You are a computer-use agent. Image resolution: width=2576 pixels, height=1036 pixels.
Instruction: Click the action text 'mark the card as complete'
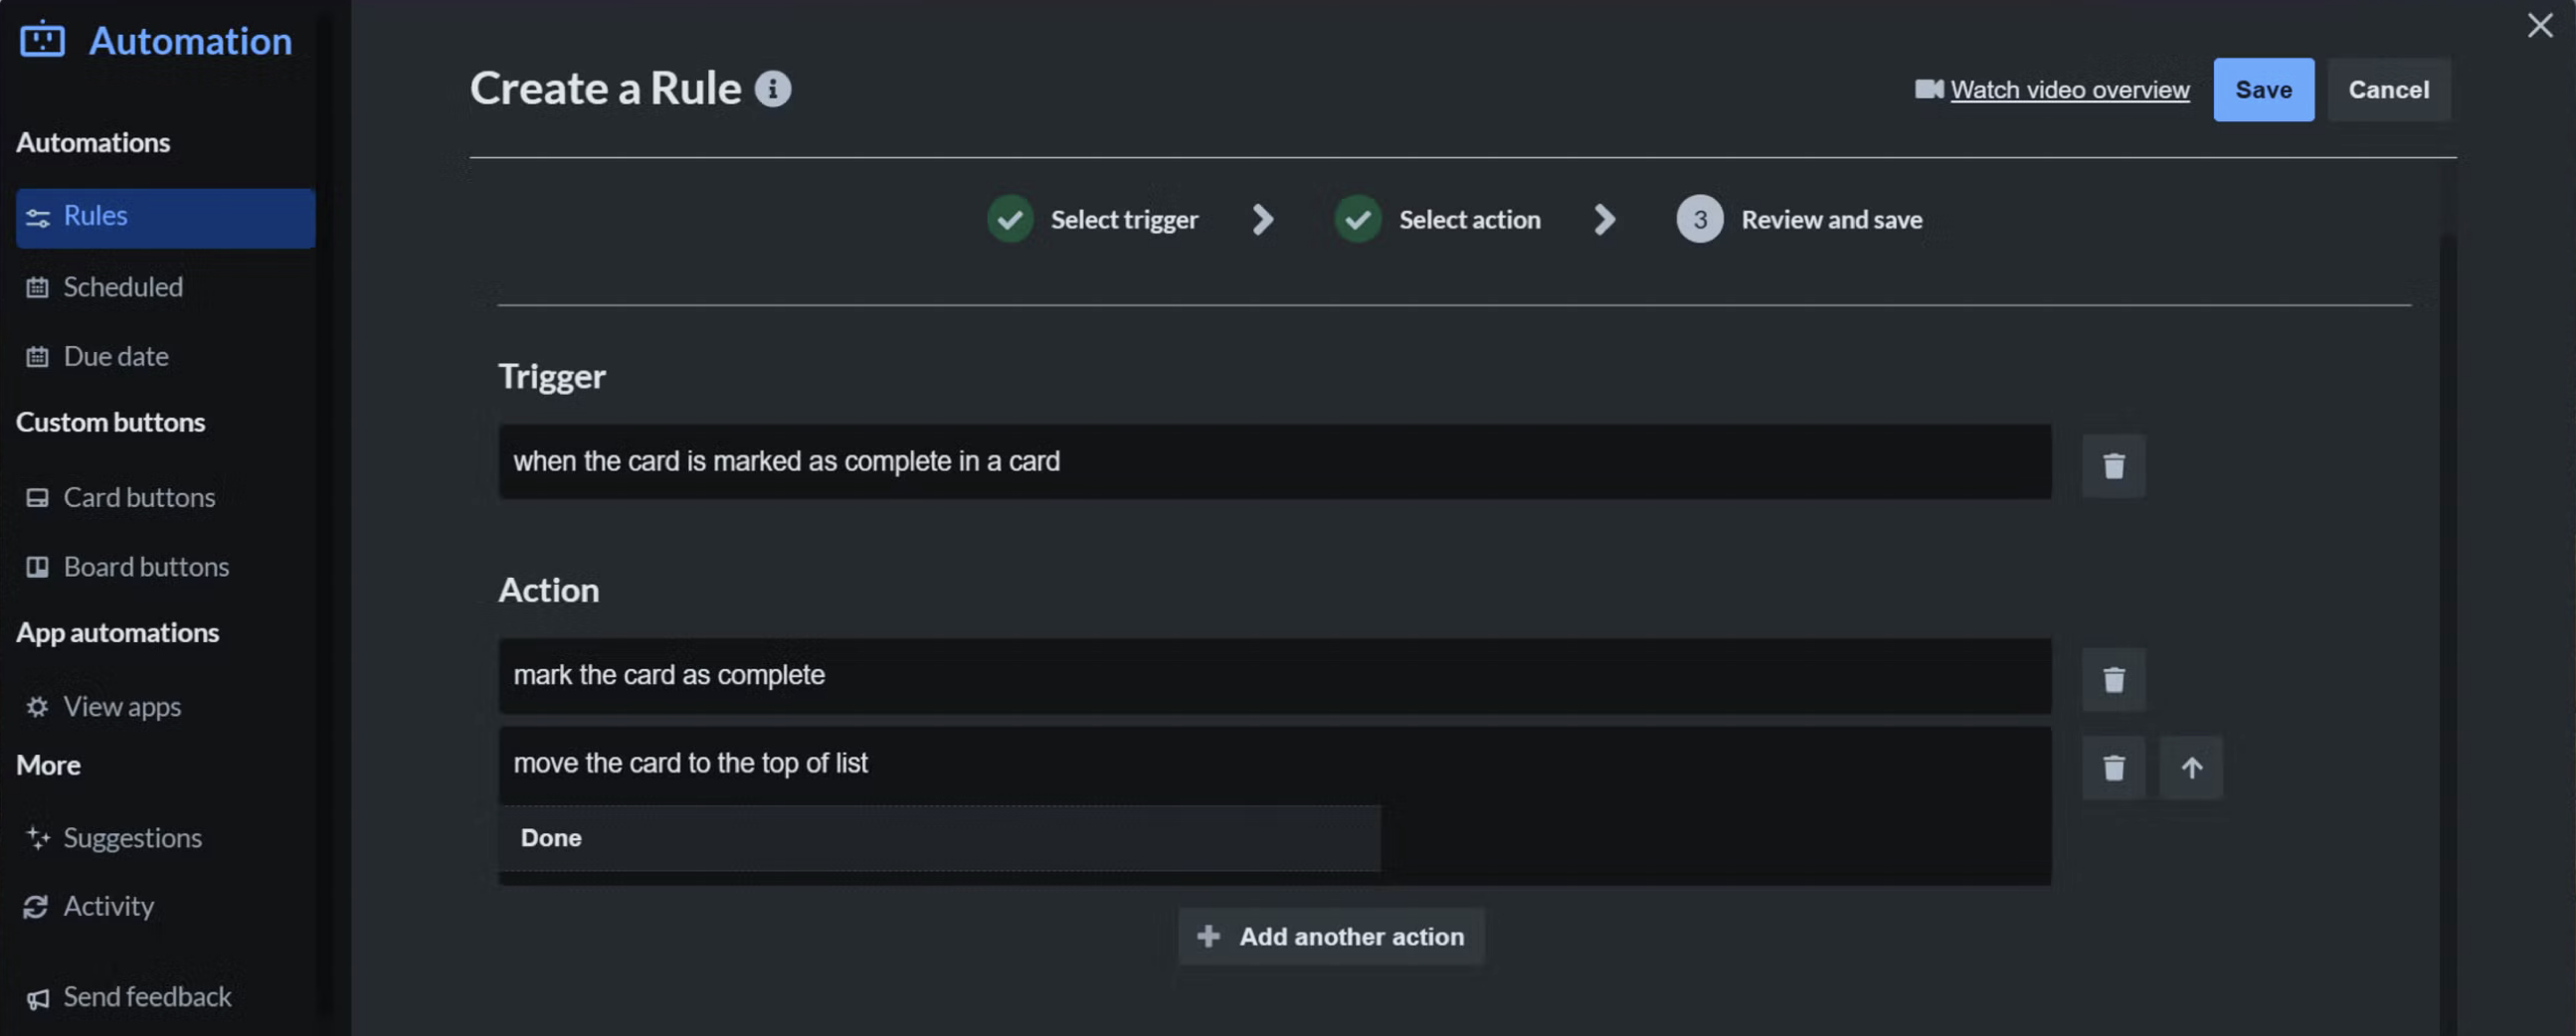point(669,675)
